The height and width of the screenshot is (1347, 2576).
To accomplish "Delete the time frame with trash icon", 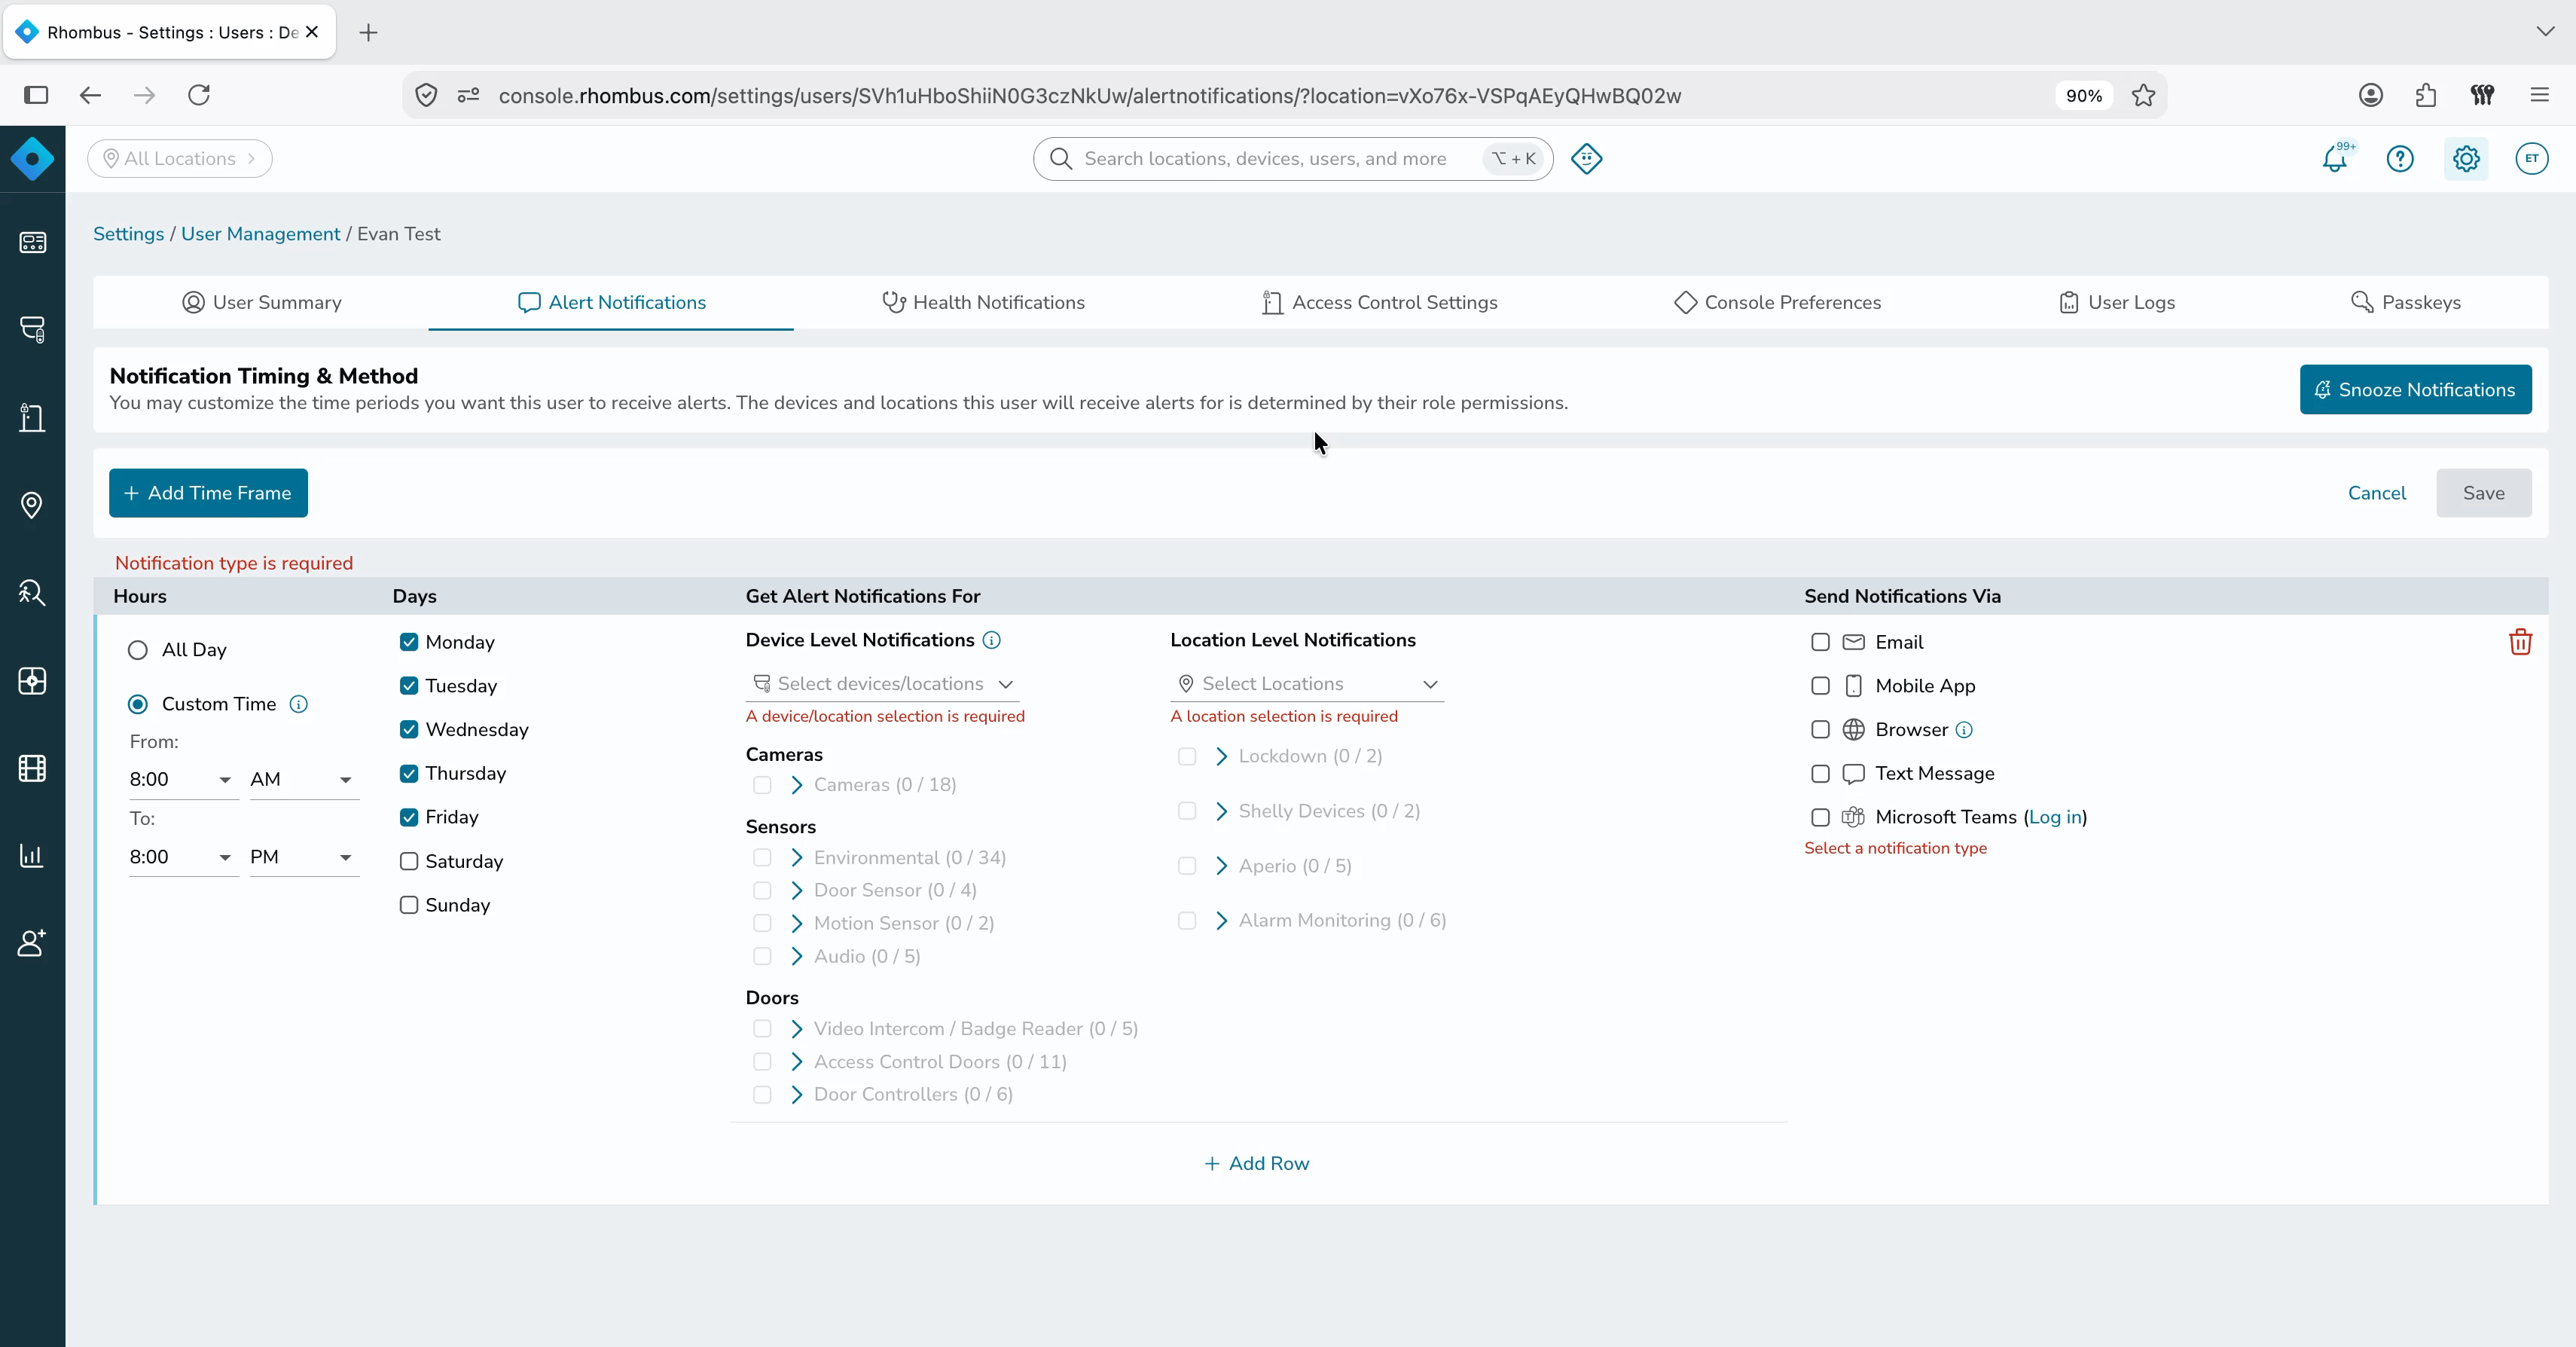I will pyautogui.click(x=2520, y=642).
